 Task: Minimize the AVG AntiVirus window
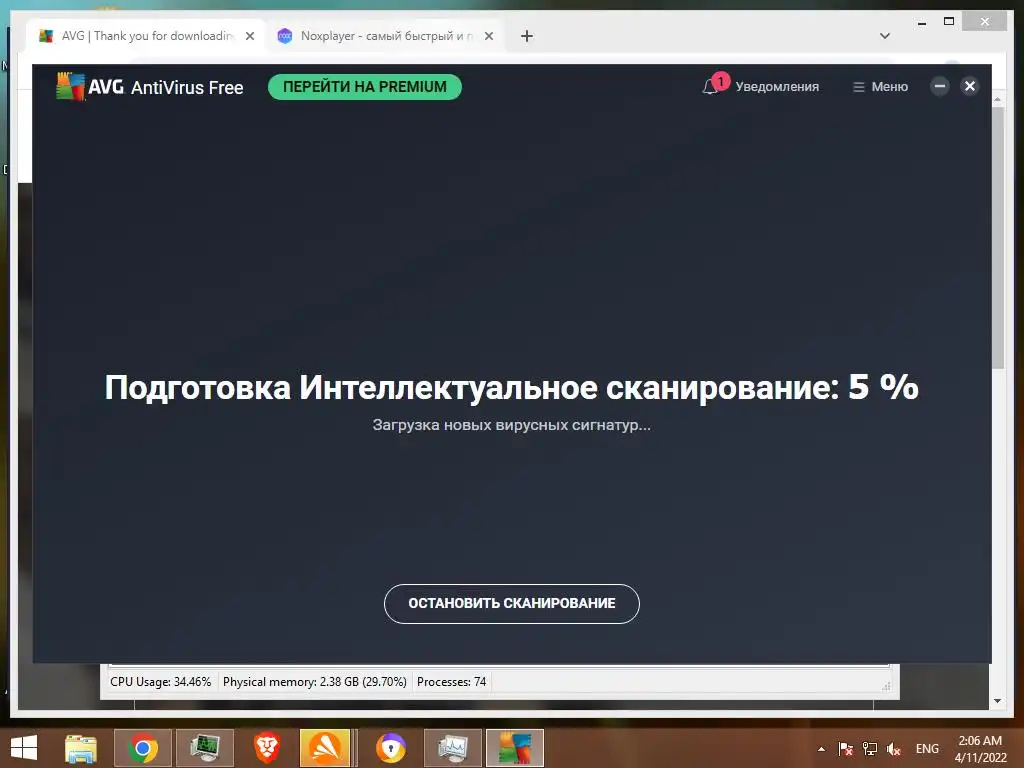coord(939,86)
